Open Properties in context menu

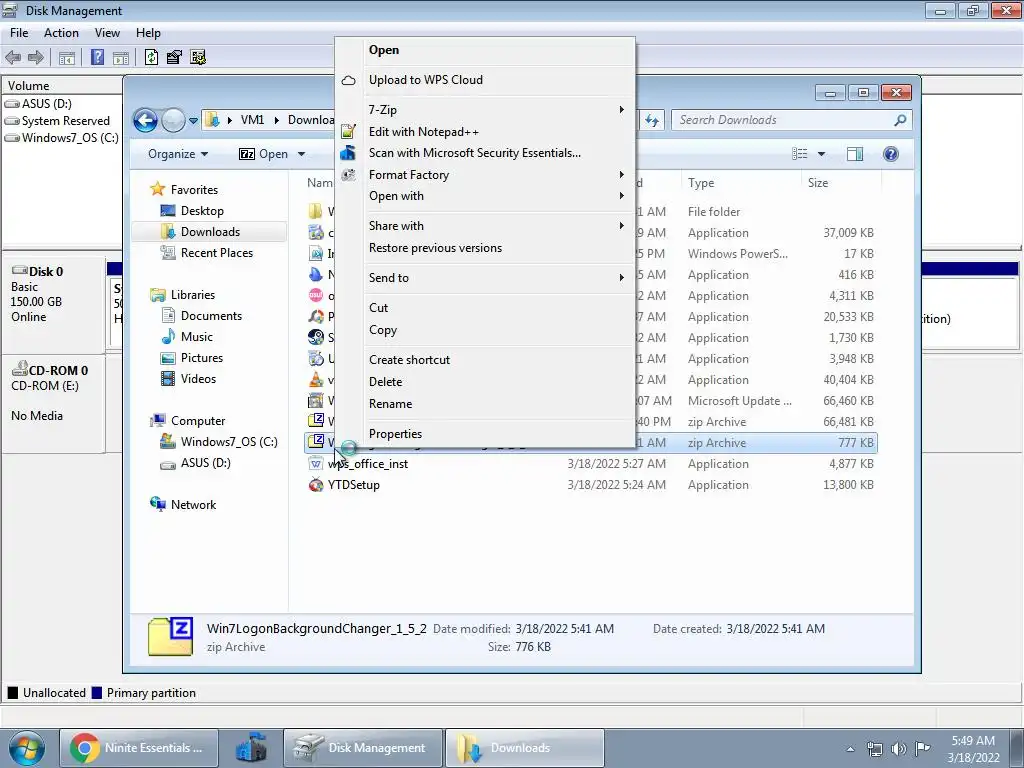coord(498,434)
